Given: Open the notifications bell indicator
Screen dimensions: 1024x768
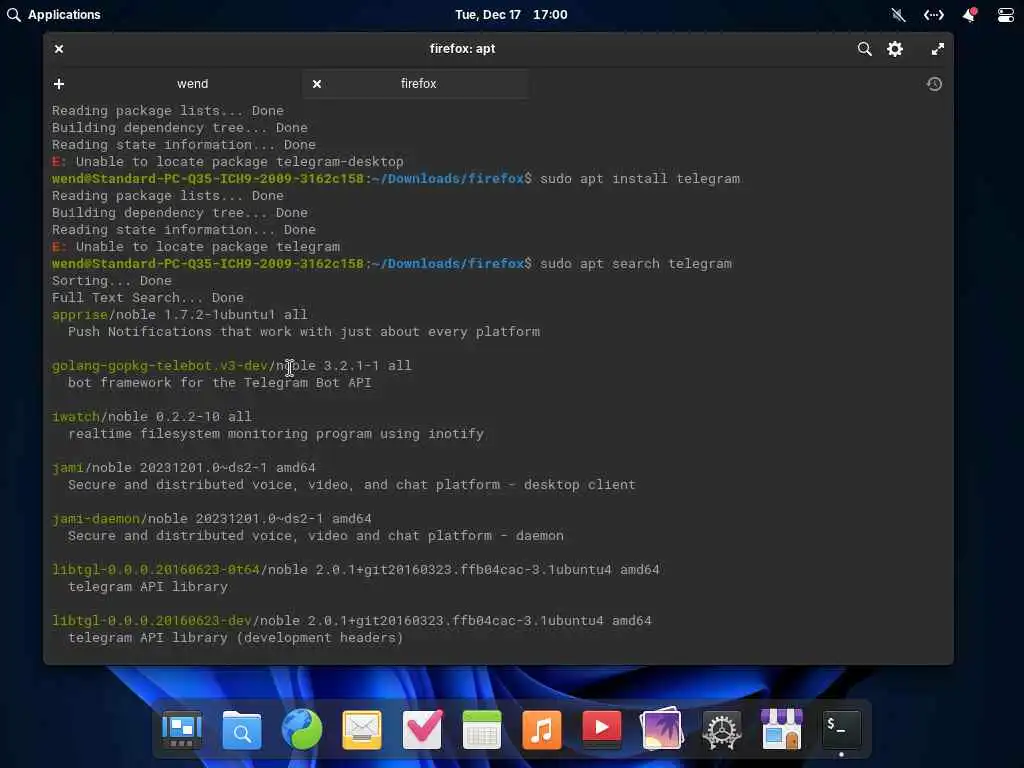Looking at the screenshot, I should 970,14.
